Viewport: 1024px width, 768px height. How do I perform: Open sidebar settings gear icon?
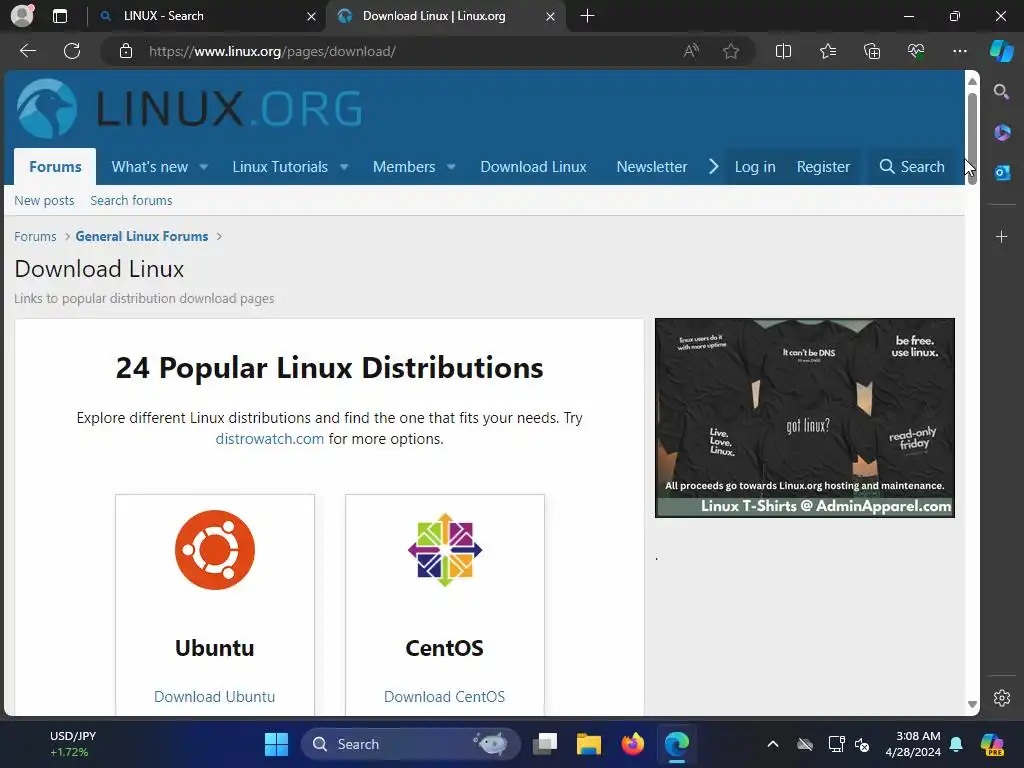coord(1002,697)
